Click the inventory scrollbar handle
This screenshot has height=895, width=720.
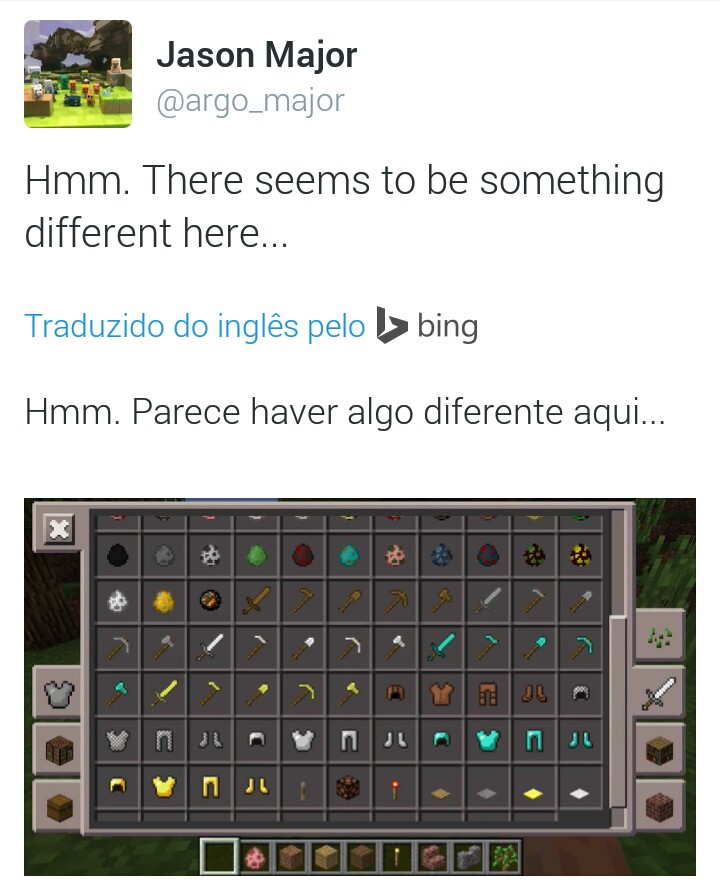point(617,711)
